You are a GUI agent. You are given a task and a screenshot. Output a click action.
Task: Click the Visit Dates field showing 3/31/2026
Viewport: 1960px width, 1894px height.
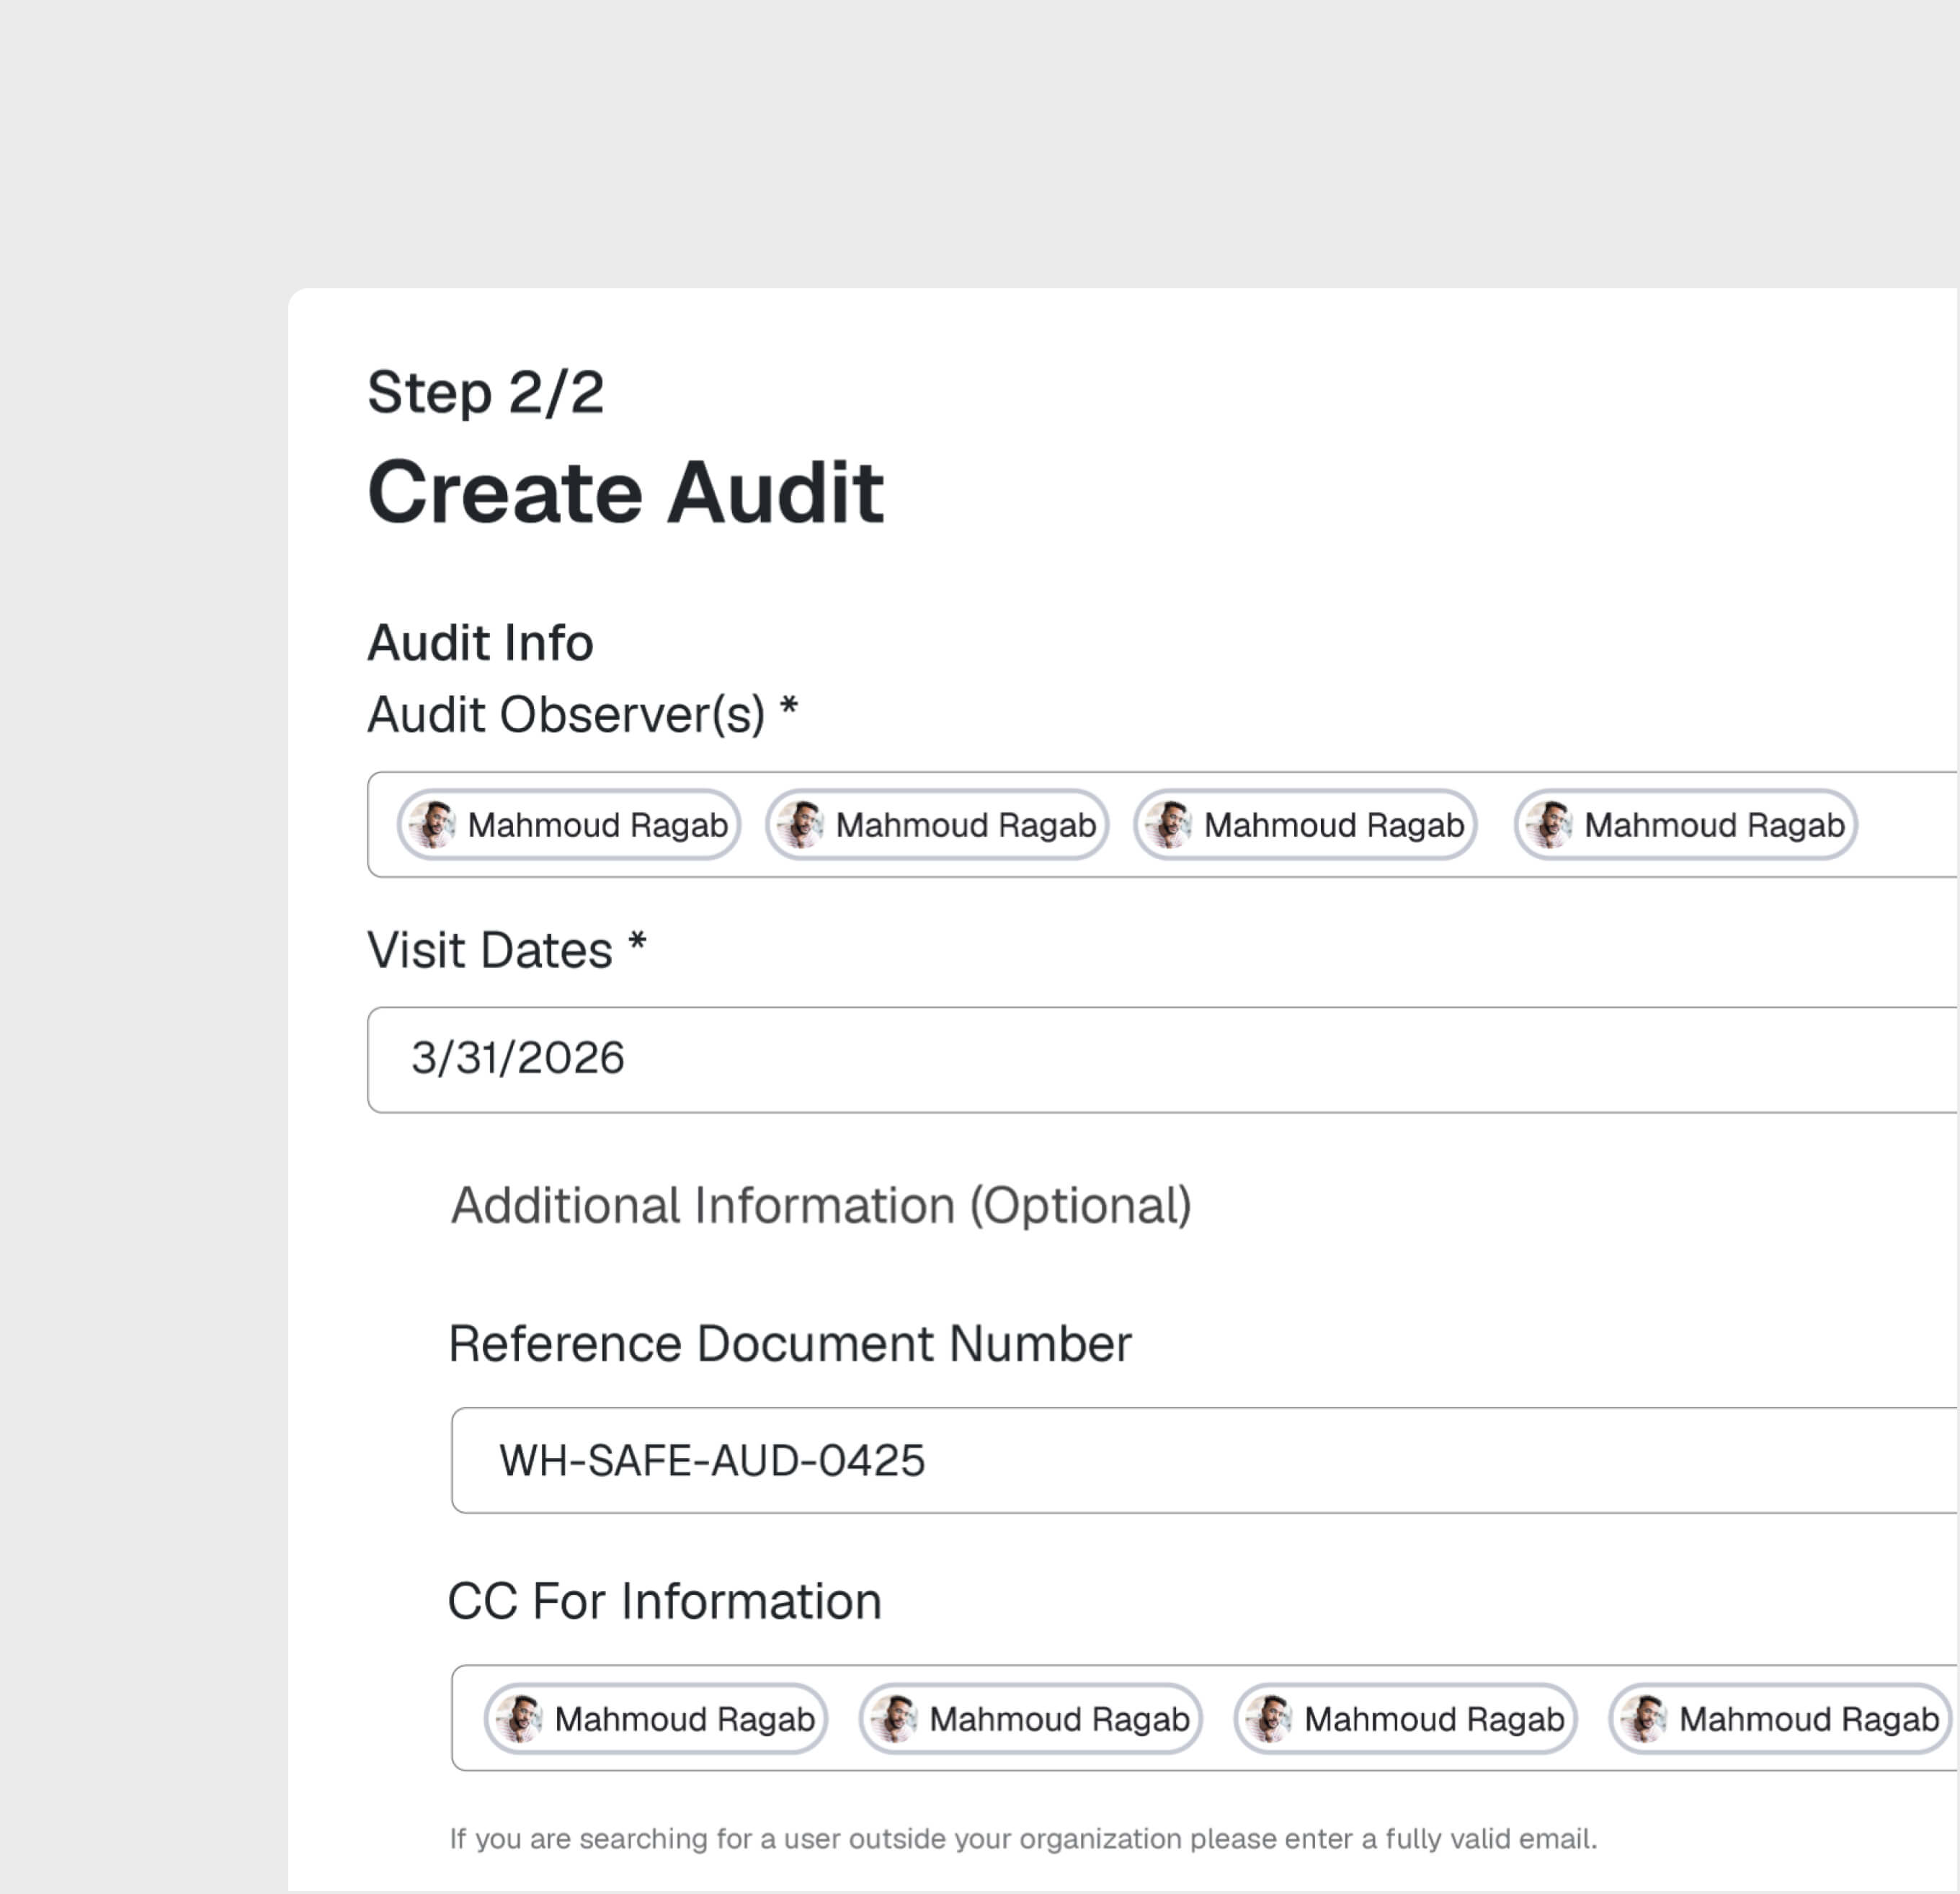point(518,1059)
